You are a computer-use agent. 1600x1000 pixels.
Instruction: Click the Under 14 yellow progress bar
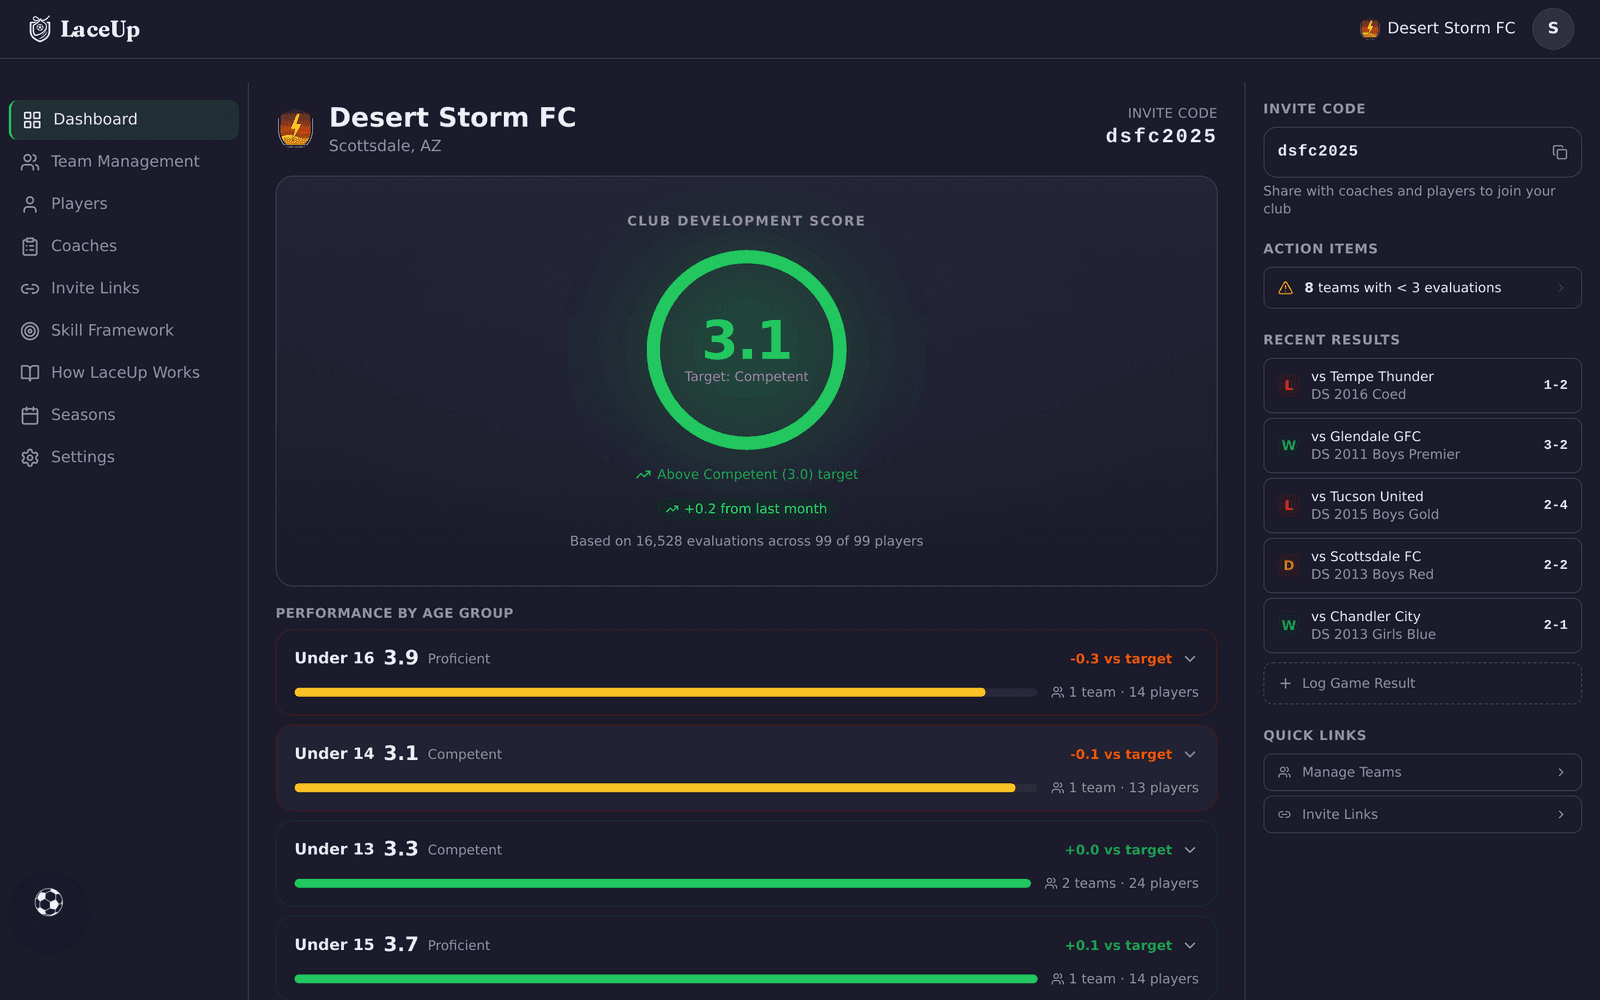point(655,788)
